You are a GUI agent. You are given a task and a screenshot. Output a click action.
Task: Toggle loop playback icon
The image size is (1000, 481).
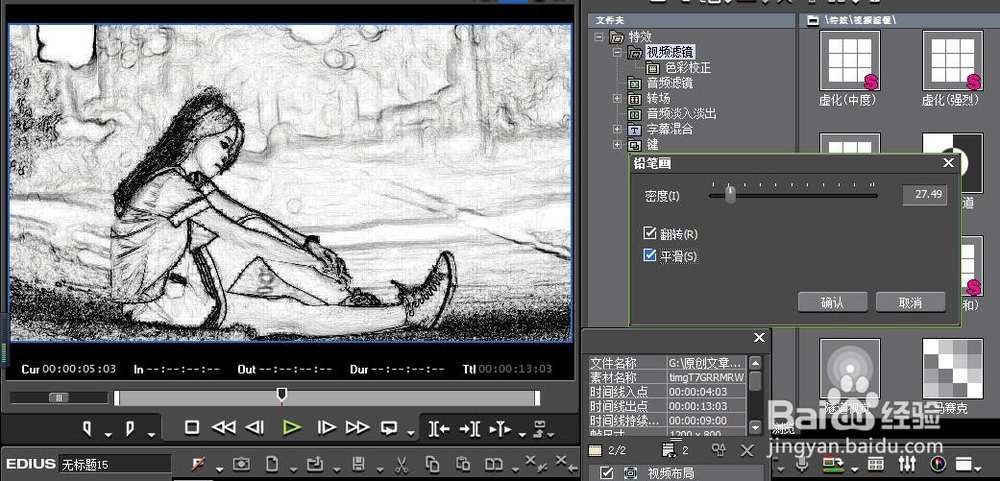[389, 428]
